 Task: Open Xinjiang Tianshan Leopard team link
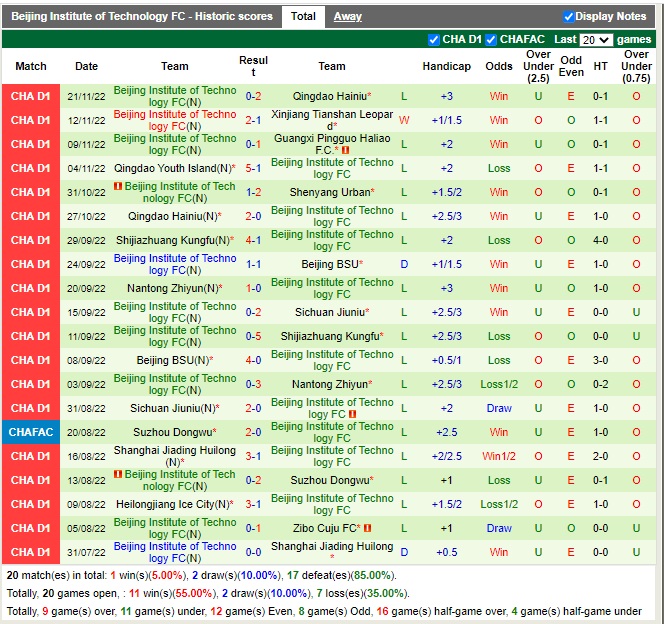pyautogui.click(x=332, y=120)
